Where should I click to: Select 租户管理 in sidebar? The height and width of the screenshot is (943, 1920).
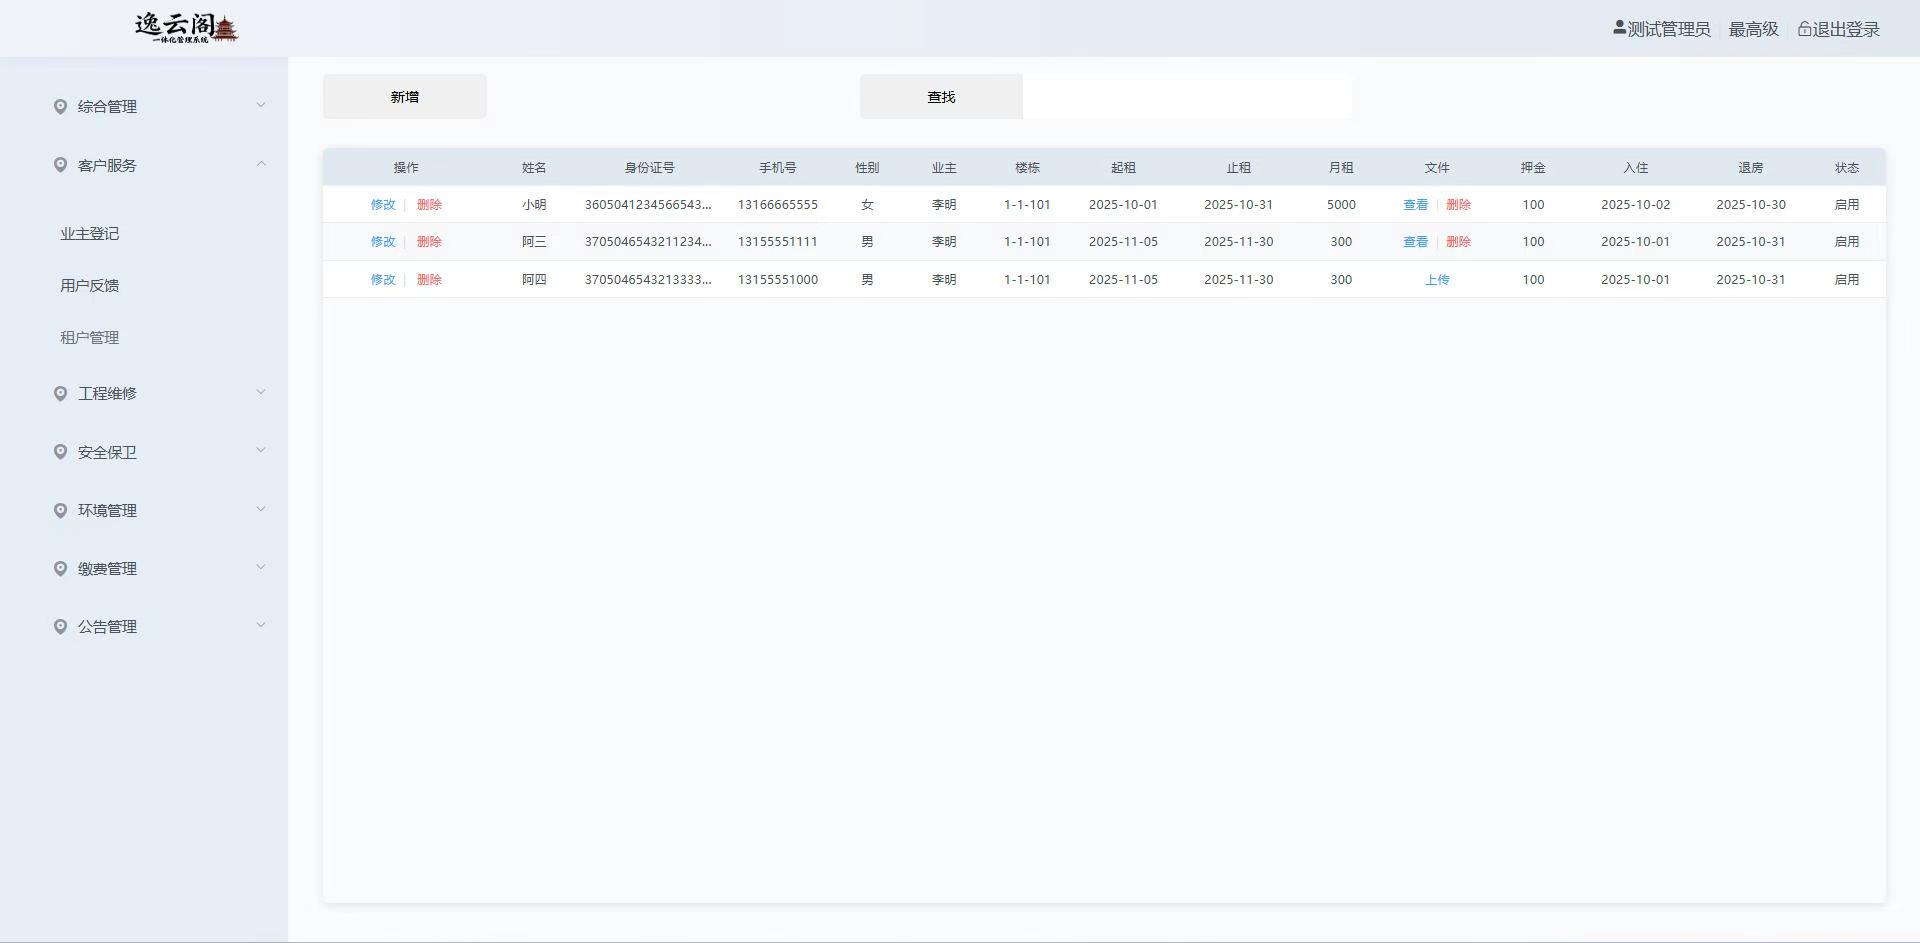(90, 337)
